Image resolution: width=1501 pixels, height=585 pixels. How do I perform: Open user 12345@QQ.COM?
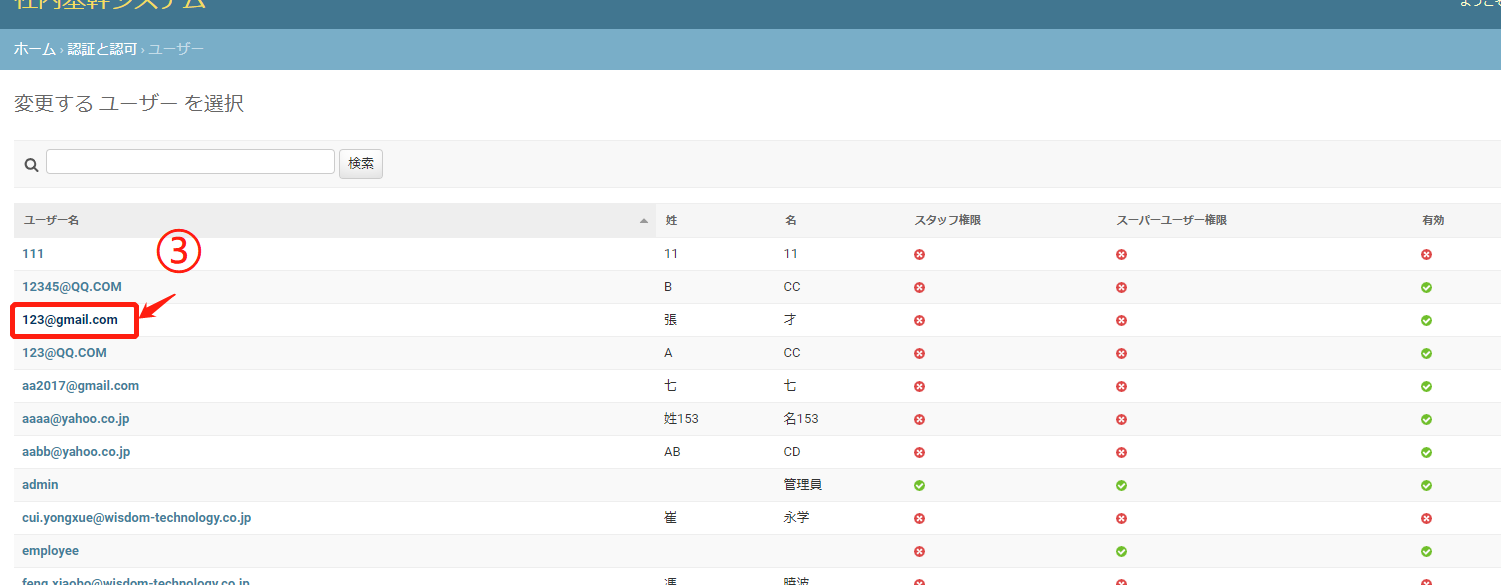pyautogui.click(x=72, y=287)
